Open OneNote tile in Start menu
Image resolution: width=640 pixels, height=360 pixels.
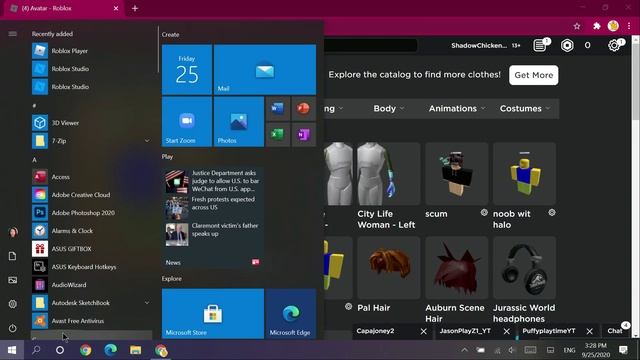[304, 134]
